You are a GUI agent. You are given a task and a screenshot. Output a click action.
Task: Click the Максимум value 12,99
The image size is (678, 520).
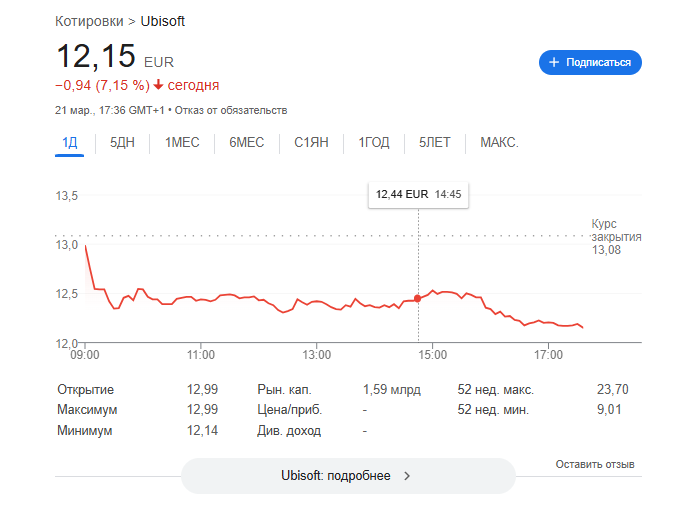(202, 410)
